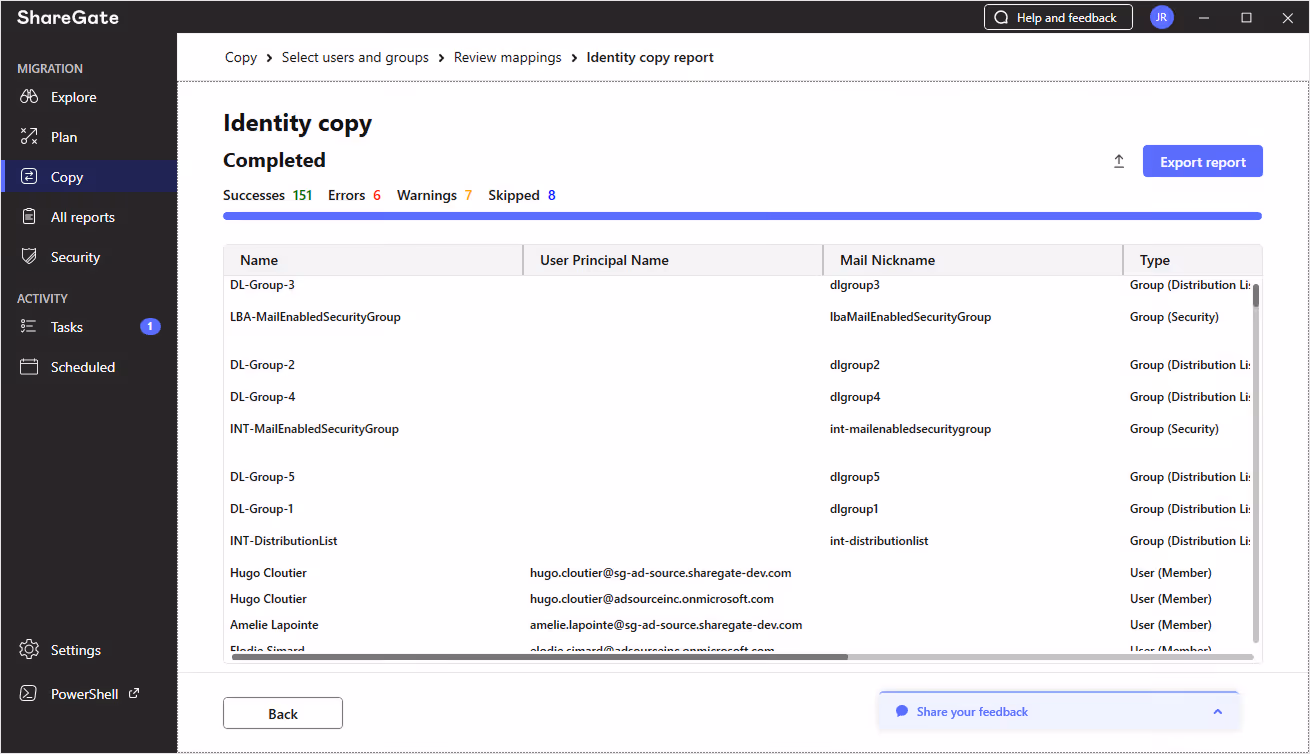The image size is (1310, 754).
Task: Filter by Errors 6
Action: (354, 195)
